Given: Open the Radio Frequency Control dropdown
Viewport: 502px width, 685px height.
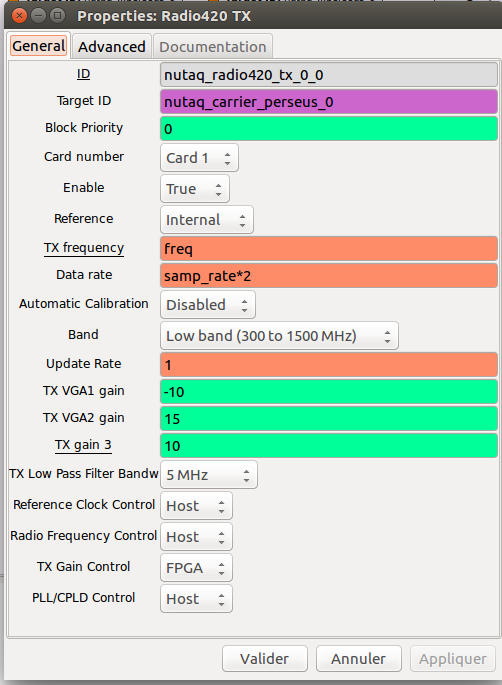Looking at the screenshot, I should pyautogui.click(x=196, y=536).
